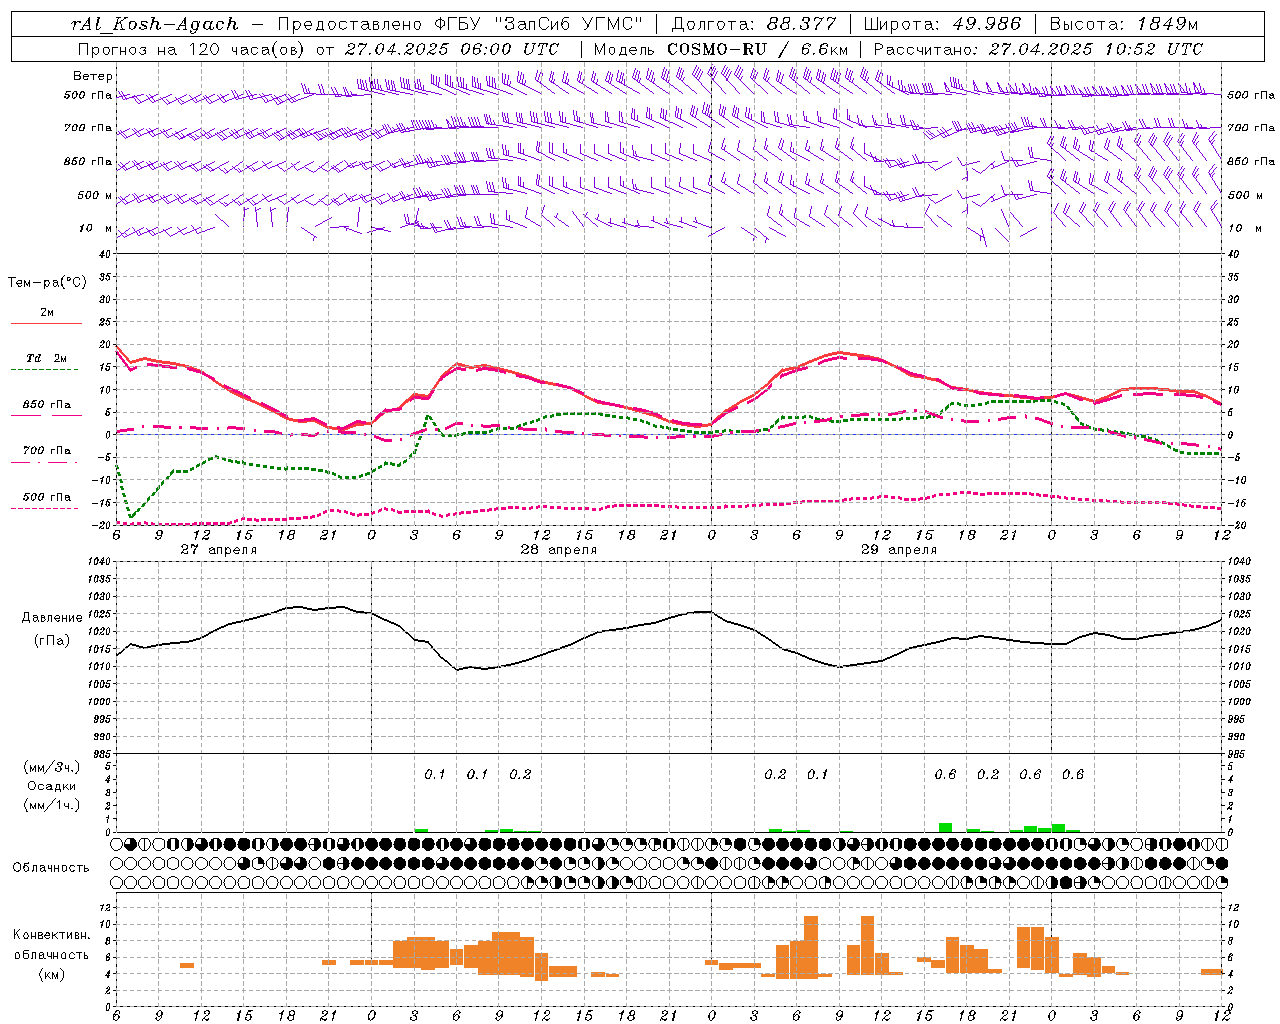Click the (гПа) unit under Давление

[x=52, y=640]
